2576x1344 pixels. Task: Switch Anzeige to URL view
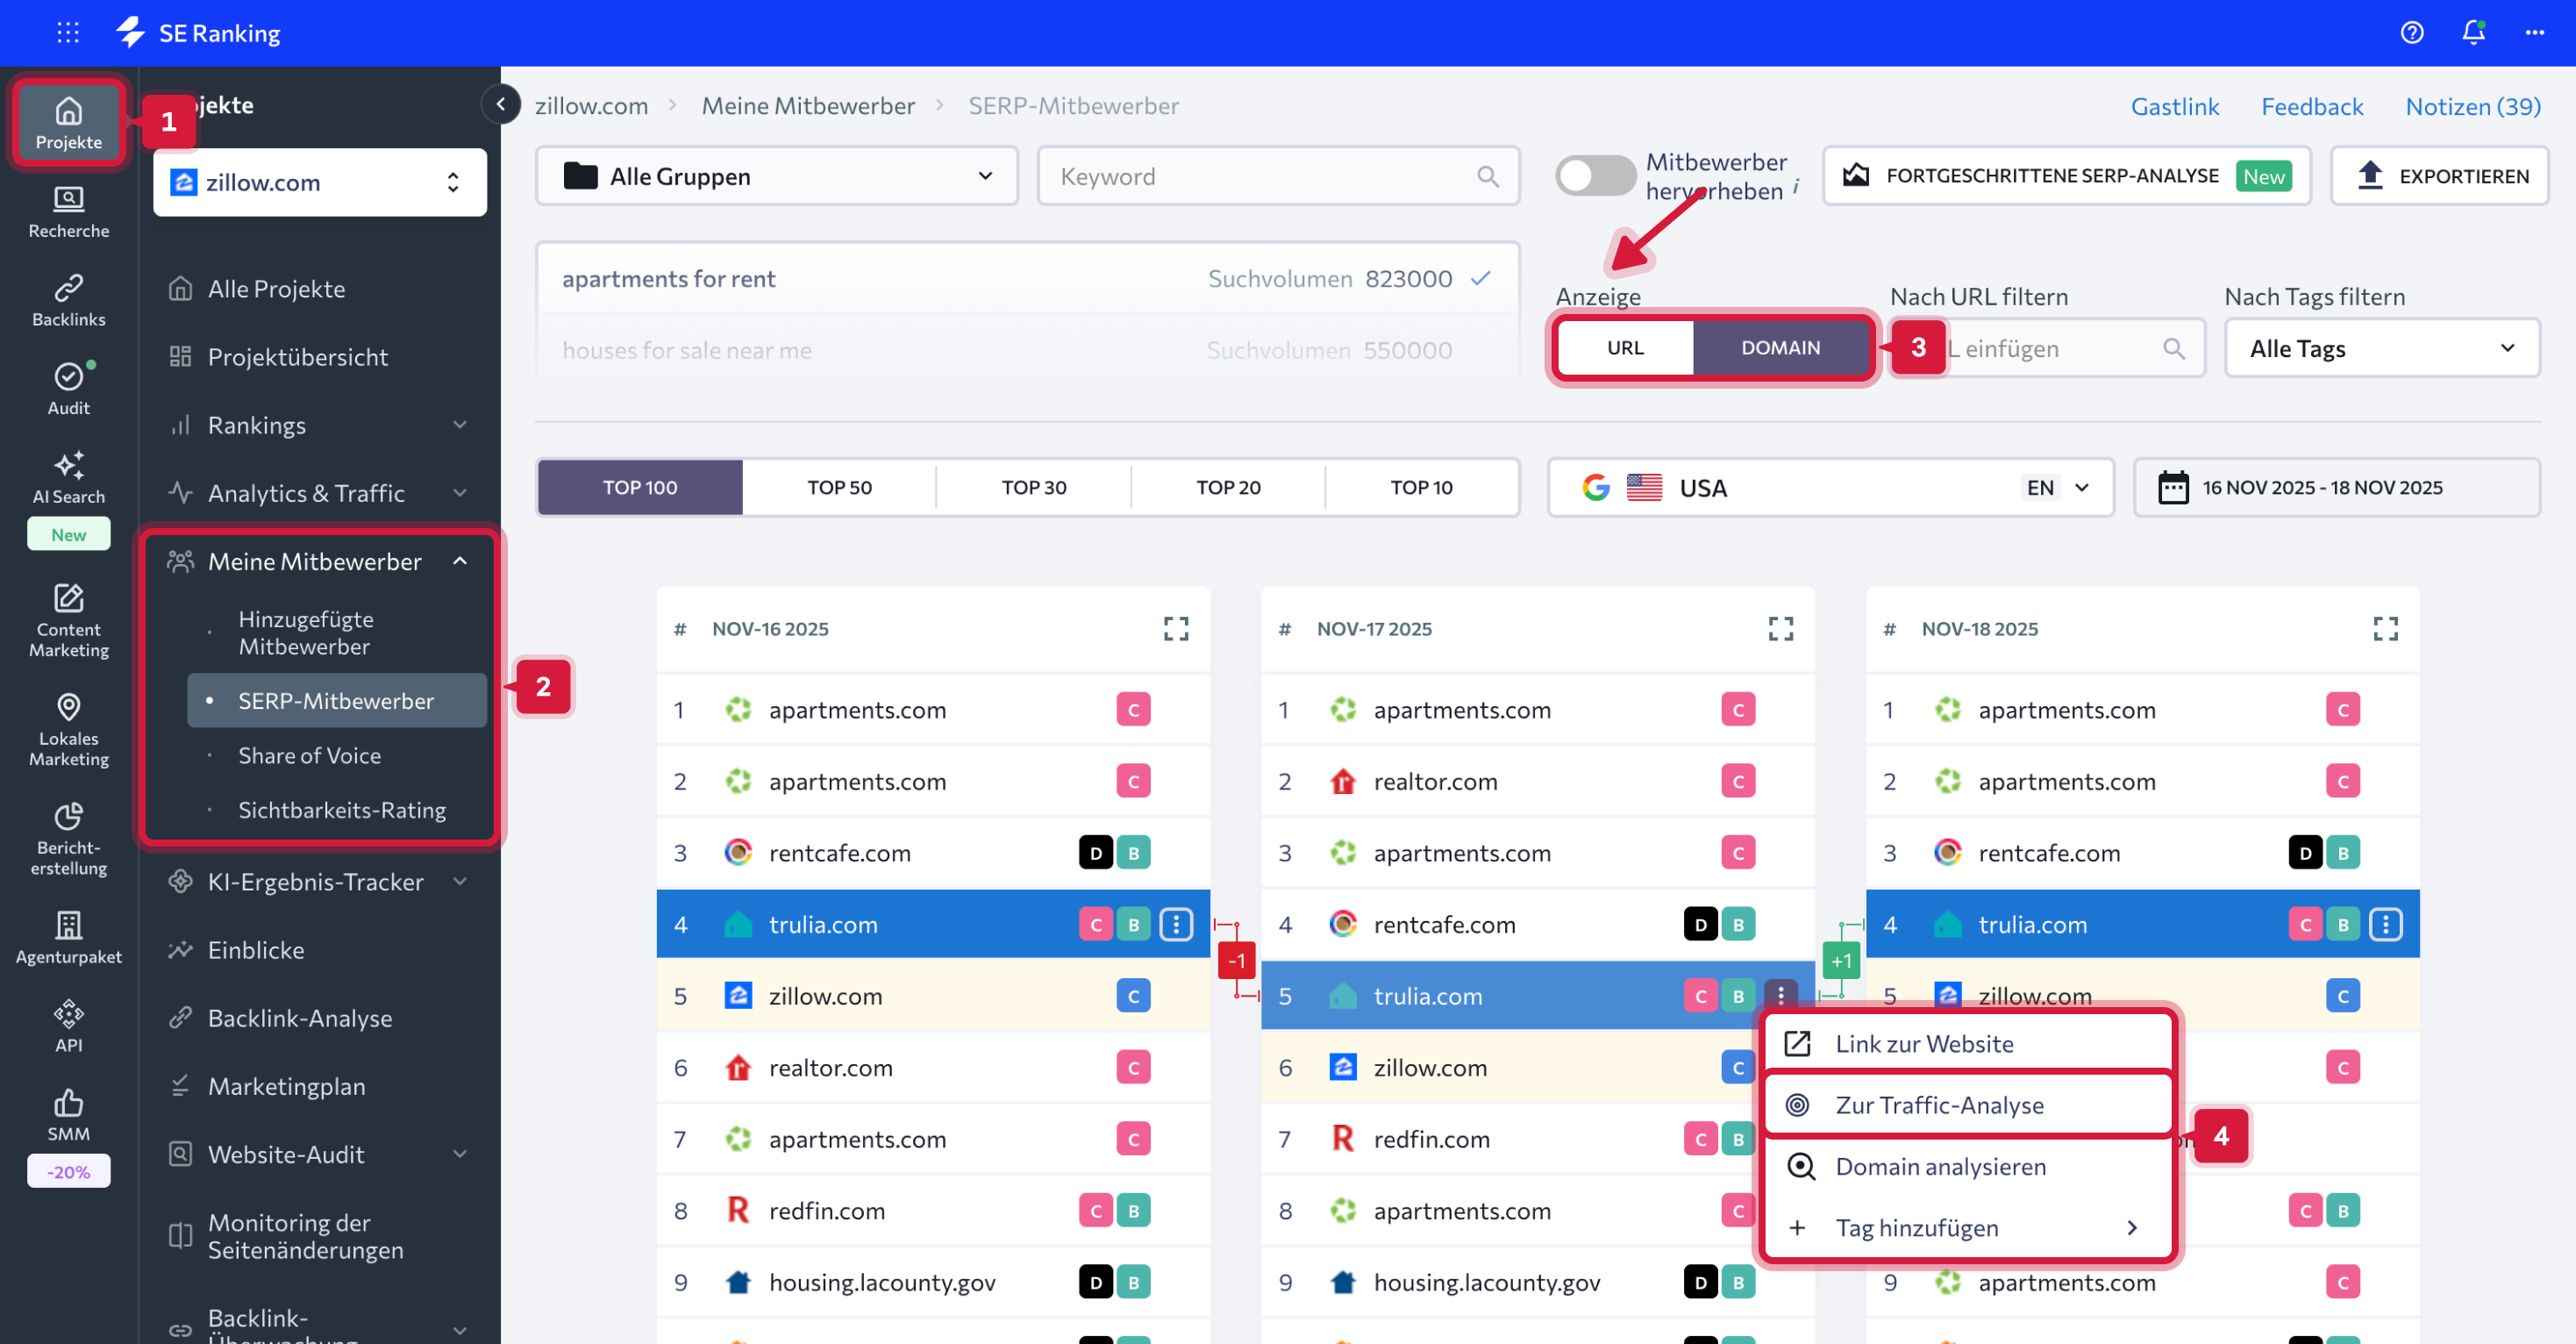click(x=1625, y=347)
